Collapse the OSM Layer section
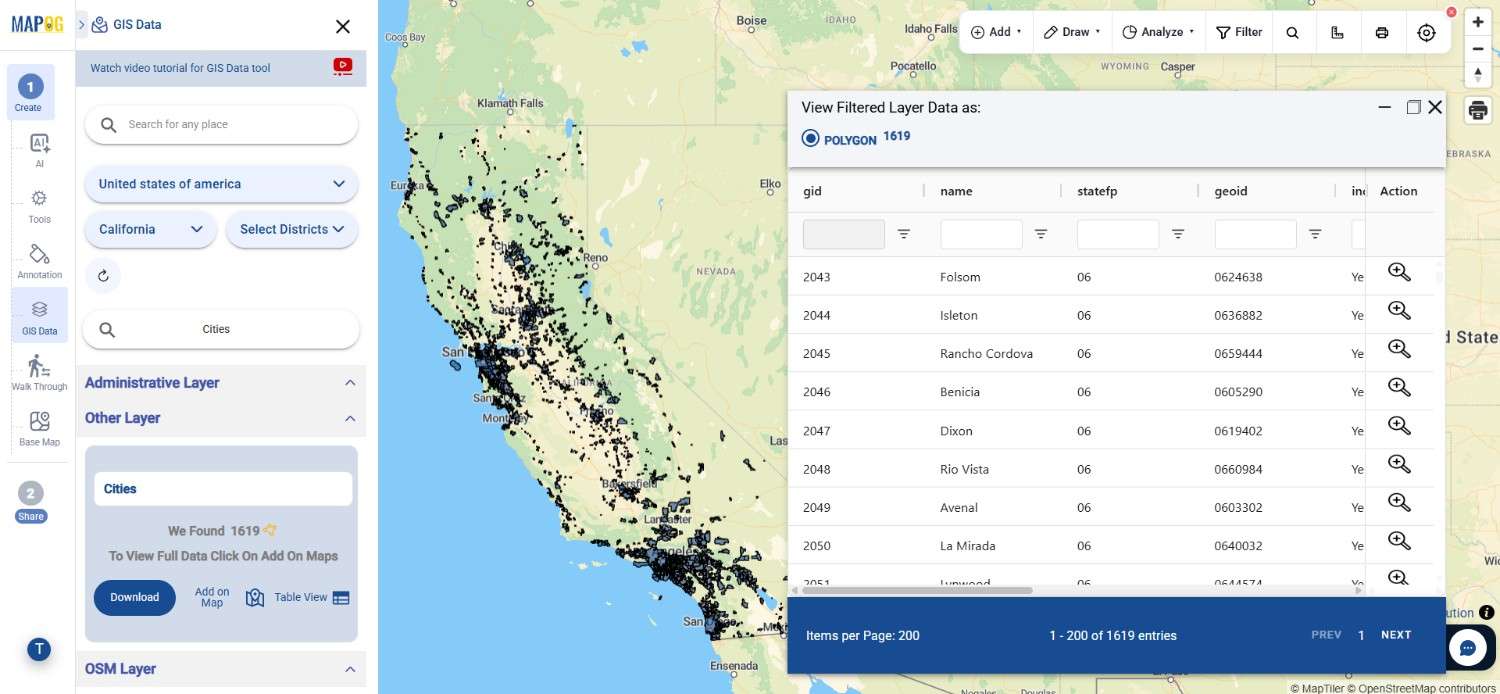The height and width of the screenshot is (694, 1500). tap(350, 669)
